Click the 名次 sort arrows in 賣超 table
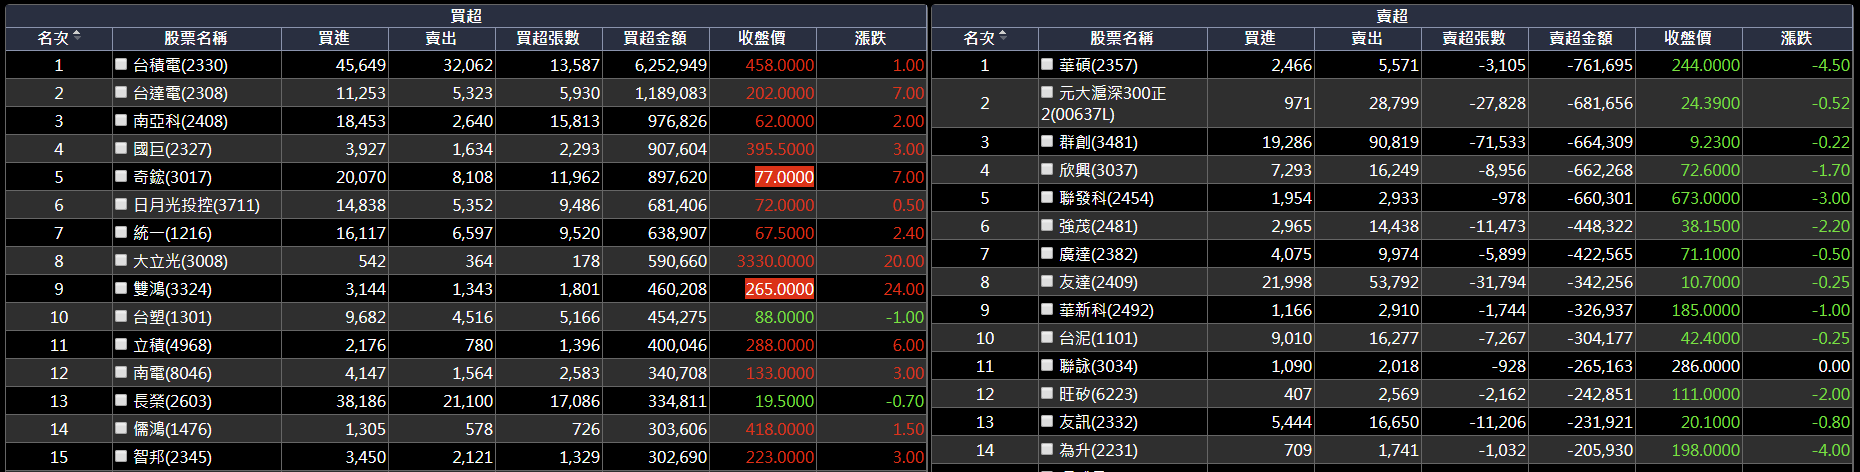Image resolution: width=1860 pixels, height=472 pixels. pyautogui.click(x=1003, y=36)
